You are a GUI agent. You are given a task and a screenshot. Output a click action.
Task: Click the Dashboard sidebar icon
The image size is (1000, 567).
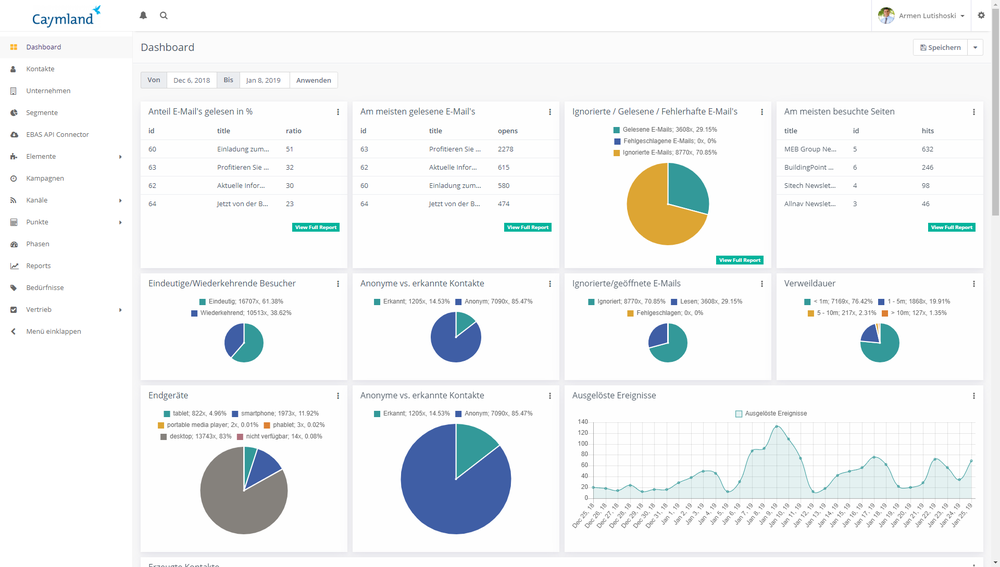click(x=13, y=47)
